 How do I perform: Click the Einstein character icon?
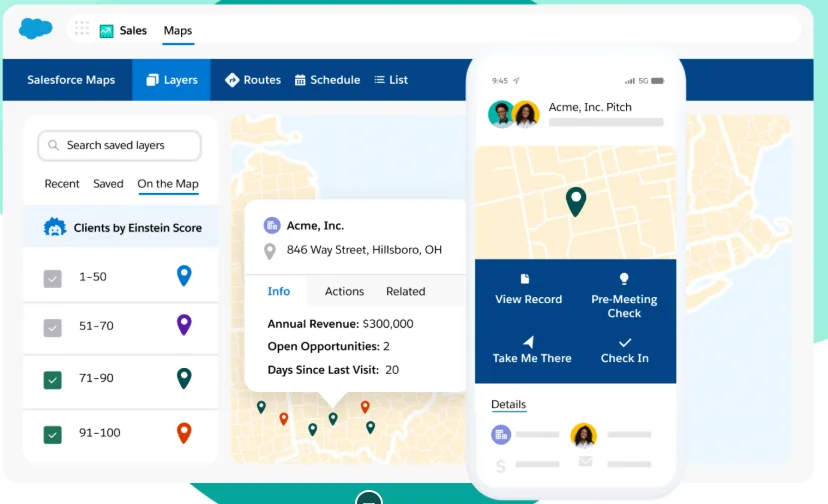pyautogui.click(x=54, y=228)
